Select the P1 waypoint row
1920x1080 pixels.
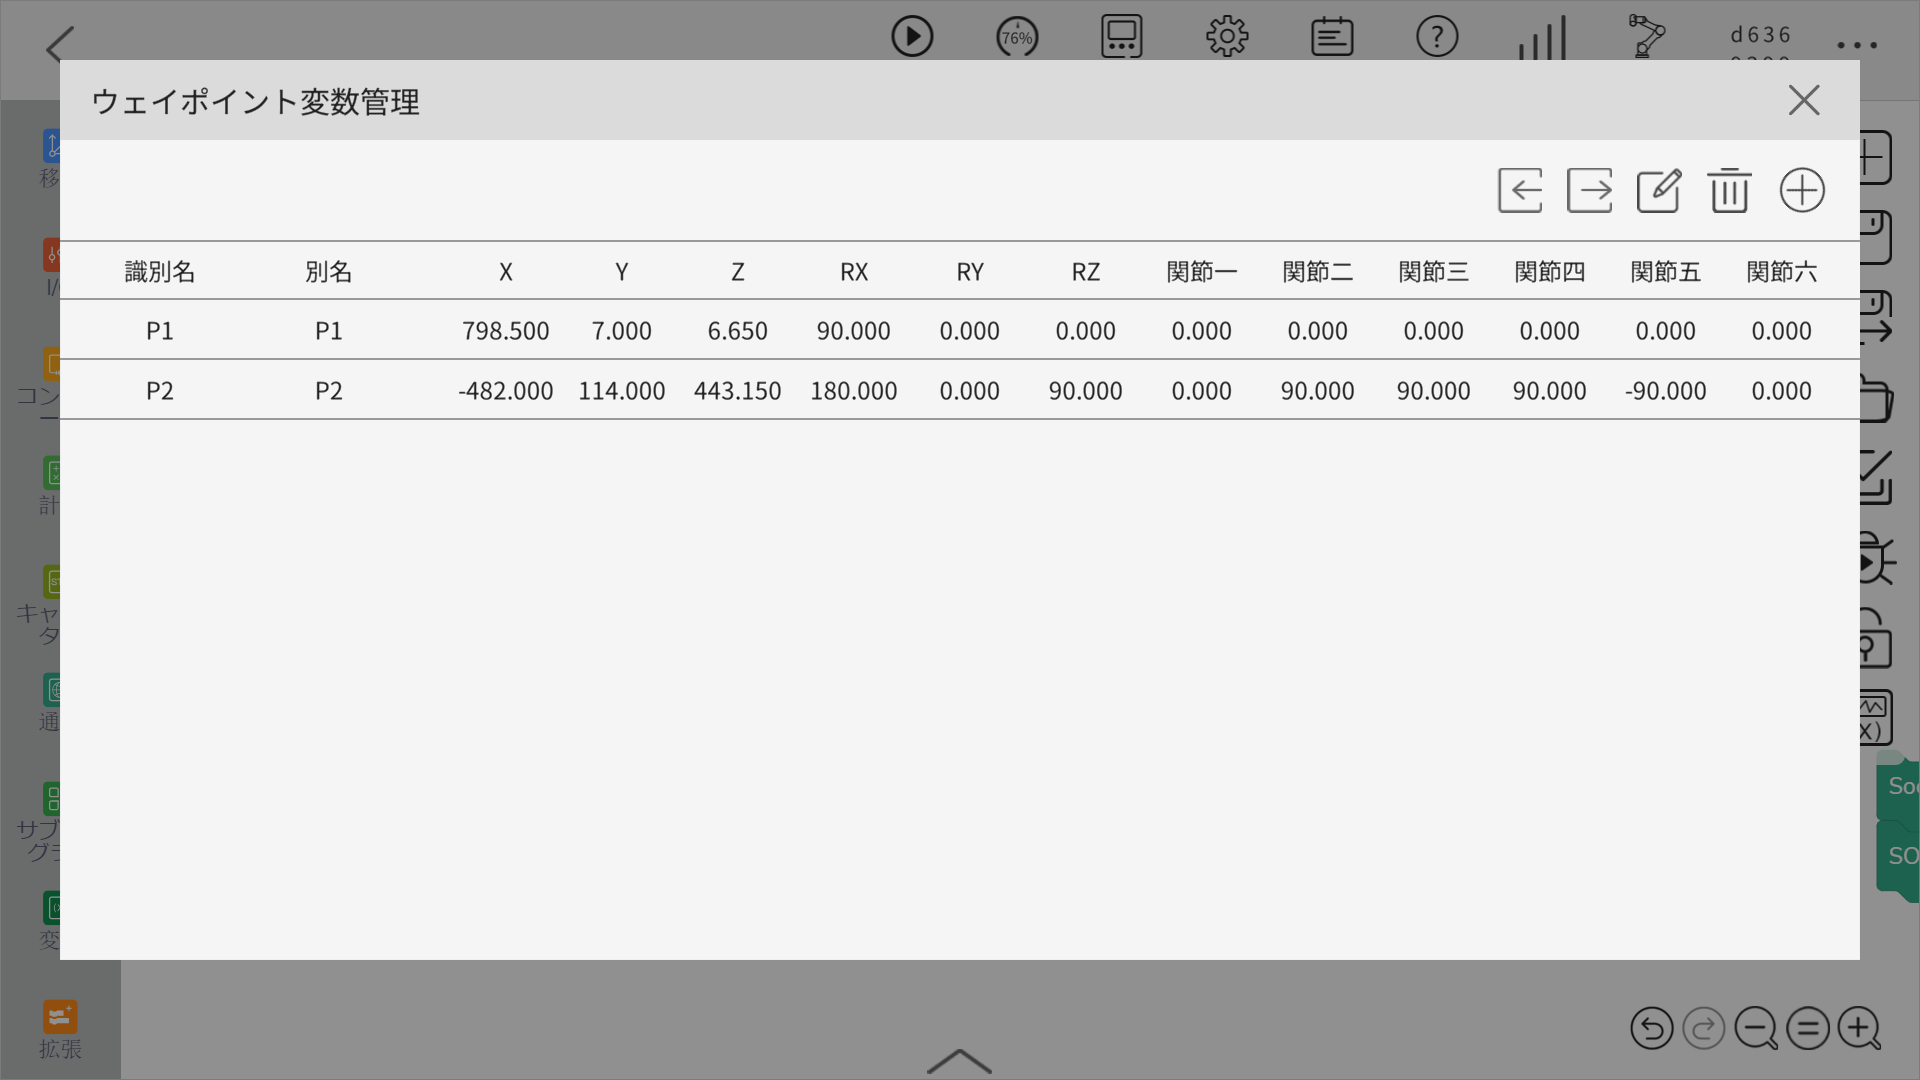[x=160, y=331]
